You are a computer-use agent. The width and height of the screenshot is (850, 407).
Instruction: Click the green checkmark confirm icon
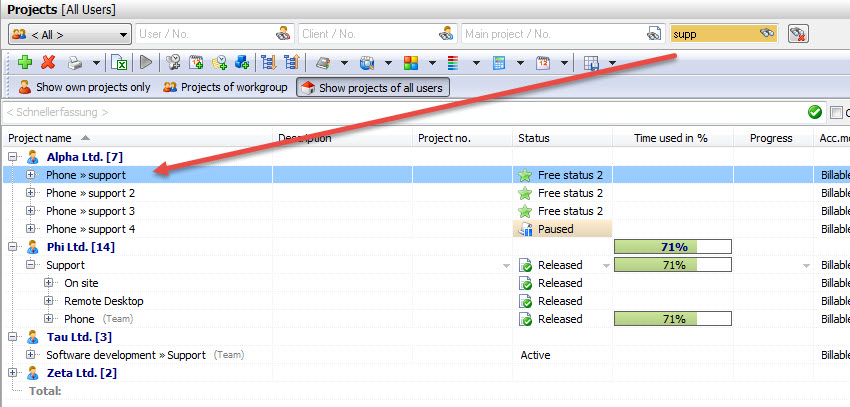tap(814, 112)
